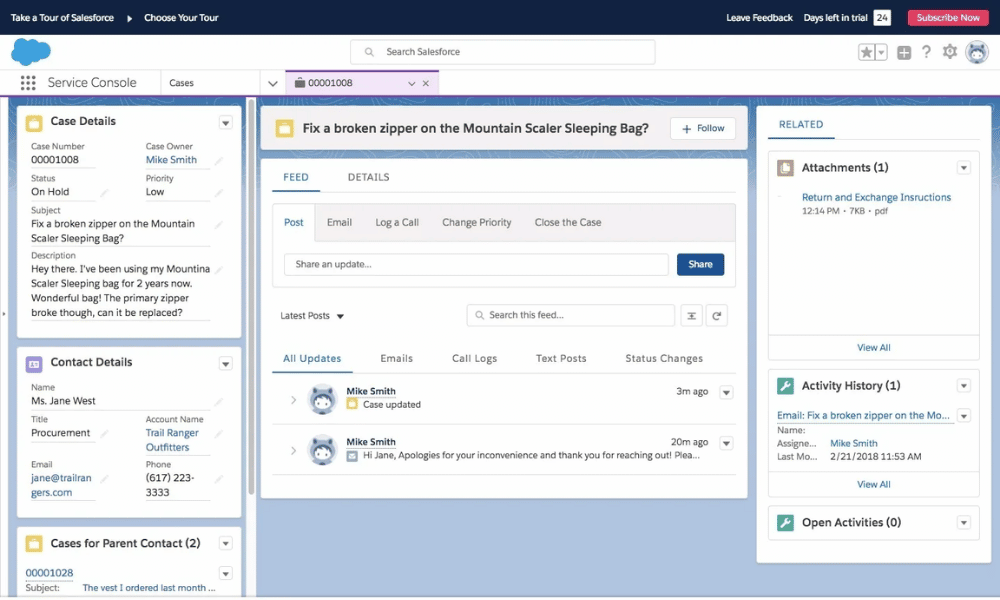This screenshot has width=1000, height=600.
Task: Edit the contact Email pencil icon
Action: pyautogui.click(x=104, y=478)
